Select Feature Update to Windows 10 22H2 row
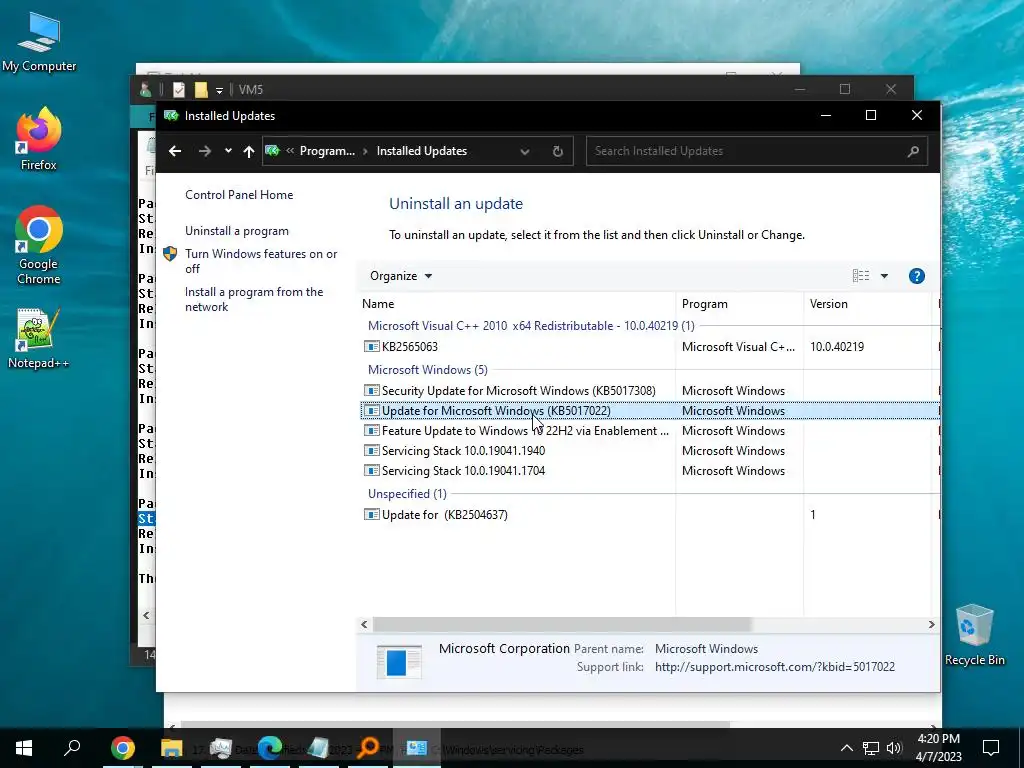This screenshot has height=768, width=1024. tap(650, 431)
